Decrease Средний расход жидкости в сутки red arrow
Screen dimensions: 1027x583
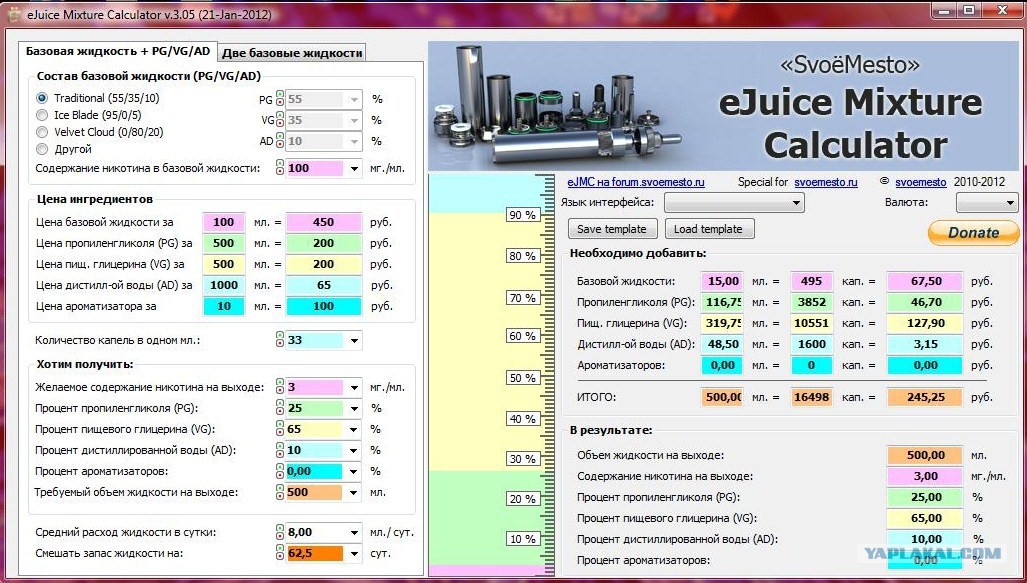(280, 536)
